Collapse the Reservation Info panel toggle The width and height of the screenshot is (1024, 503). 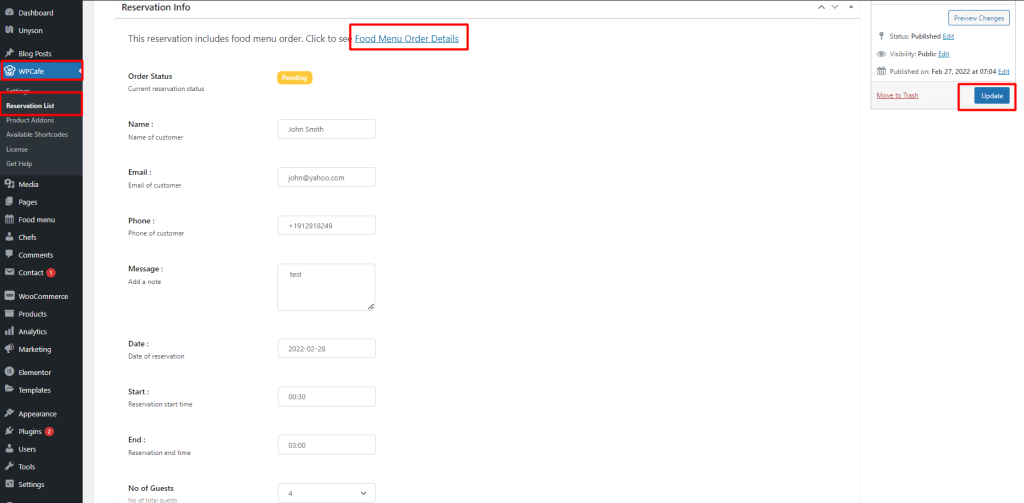(850, 7)
